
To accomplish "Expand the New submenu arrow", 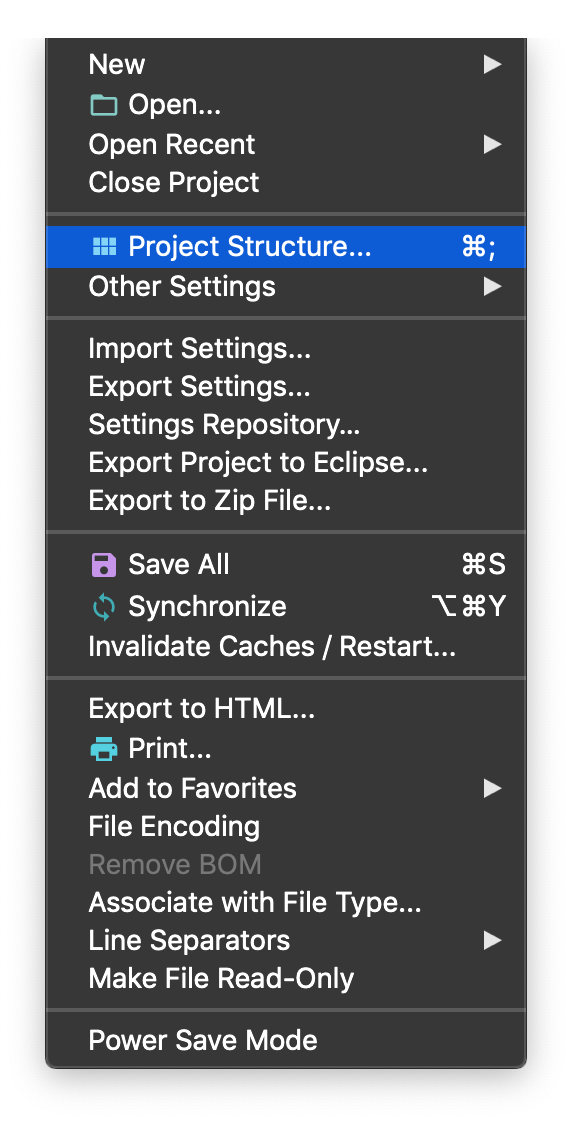I will click(492, 65).
